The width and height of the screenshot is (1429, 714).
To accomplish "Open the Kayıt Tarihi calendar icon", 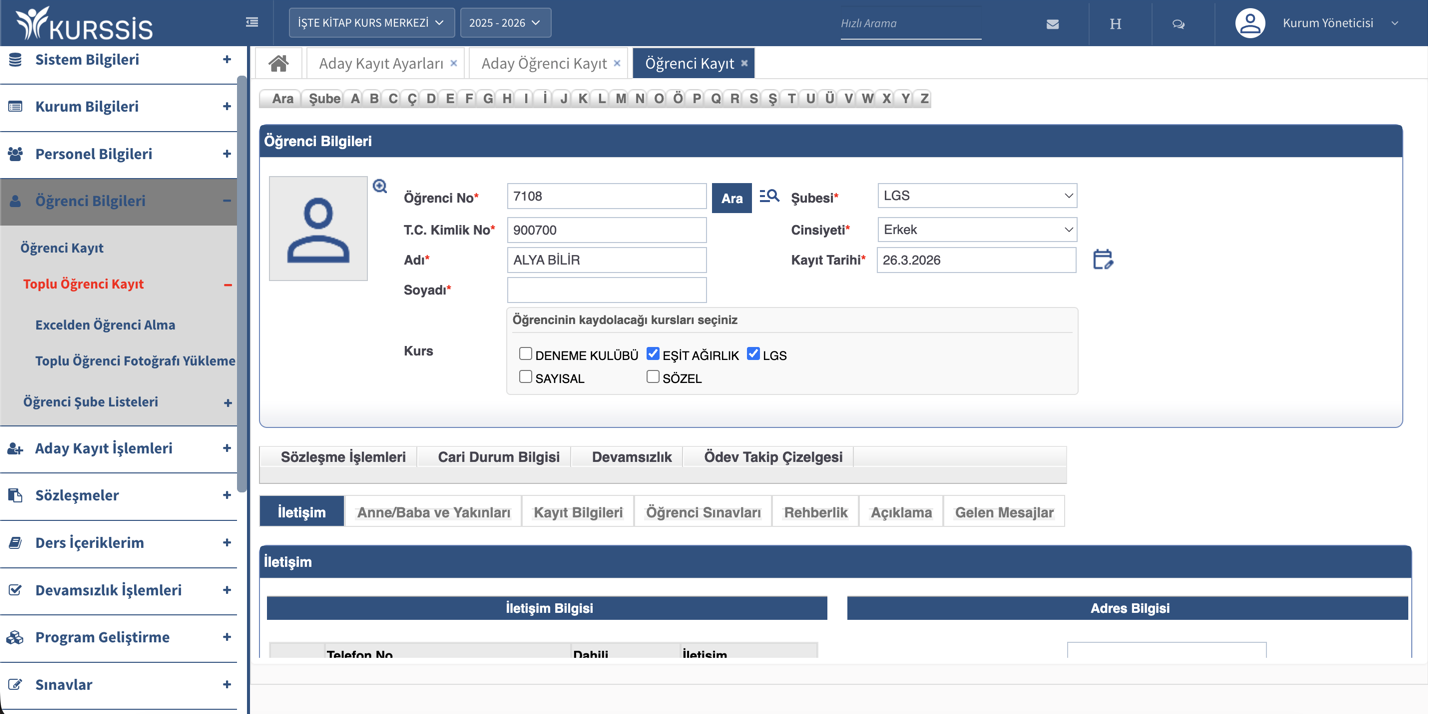I will (1102, 260).
